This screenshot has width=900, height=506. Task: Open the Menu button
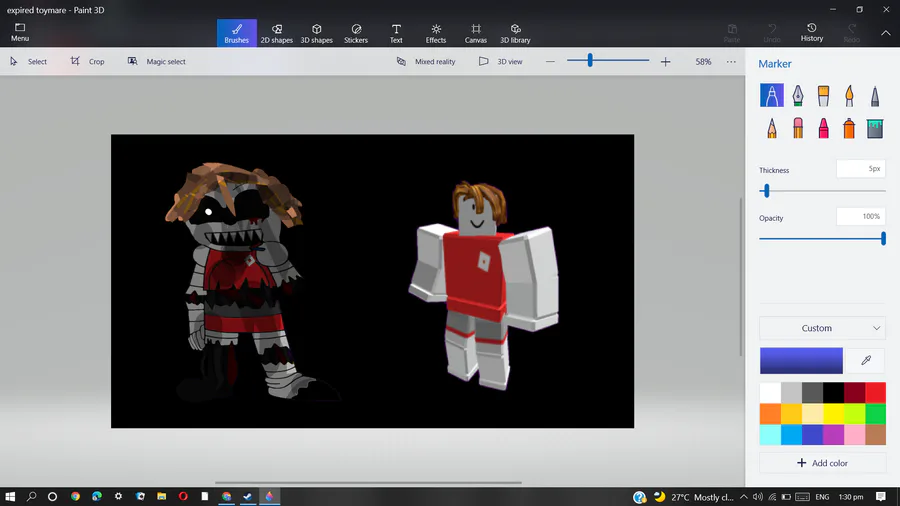(20, 33)
